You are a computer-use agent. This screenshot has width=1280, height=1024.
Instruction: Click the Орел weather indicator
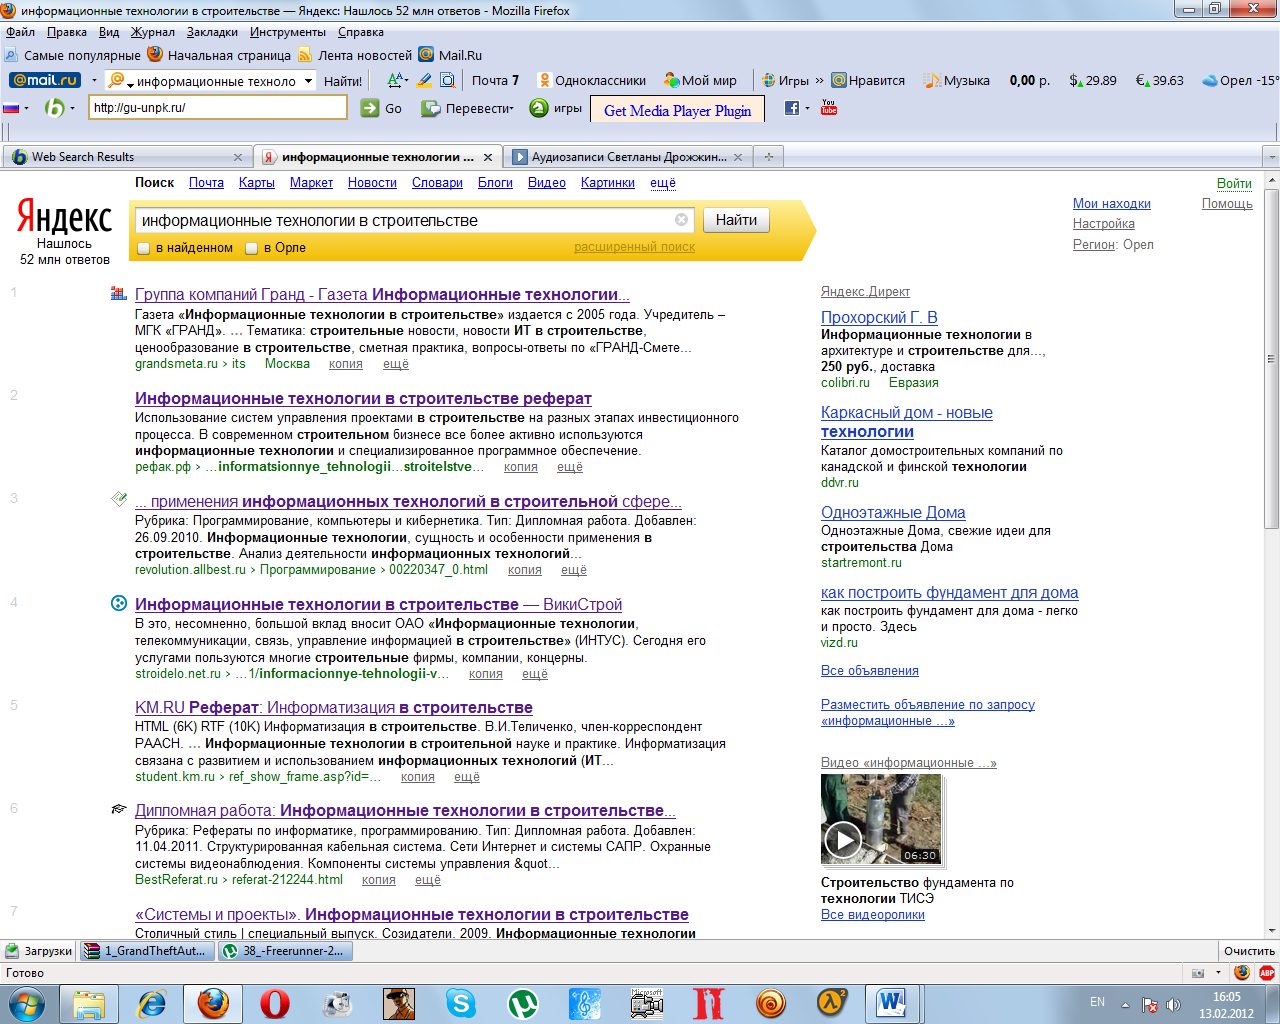tap(1240, 80)
